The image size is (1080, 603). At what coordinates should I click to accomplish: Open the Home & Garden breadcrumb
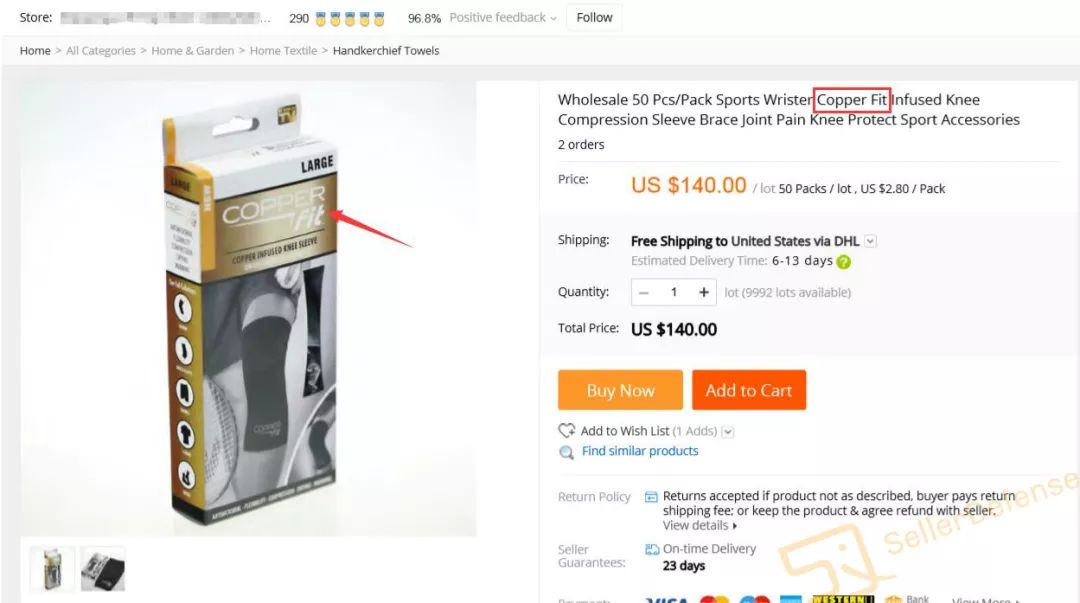(192, 51)
